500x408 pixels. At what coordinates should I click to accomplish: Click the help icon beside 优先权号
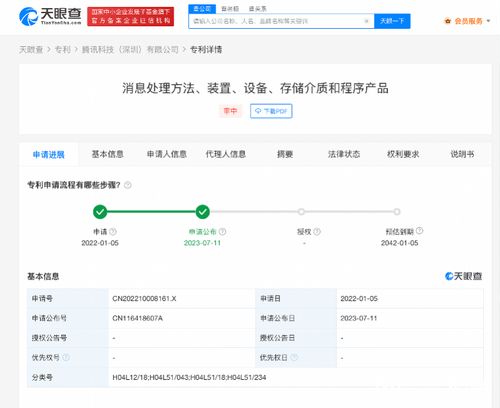[66, 357]
